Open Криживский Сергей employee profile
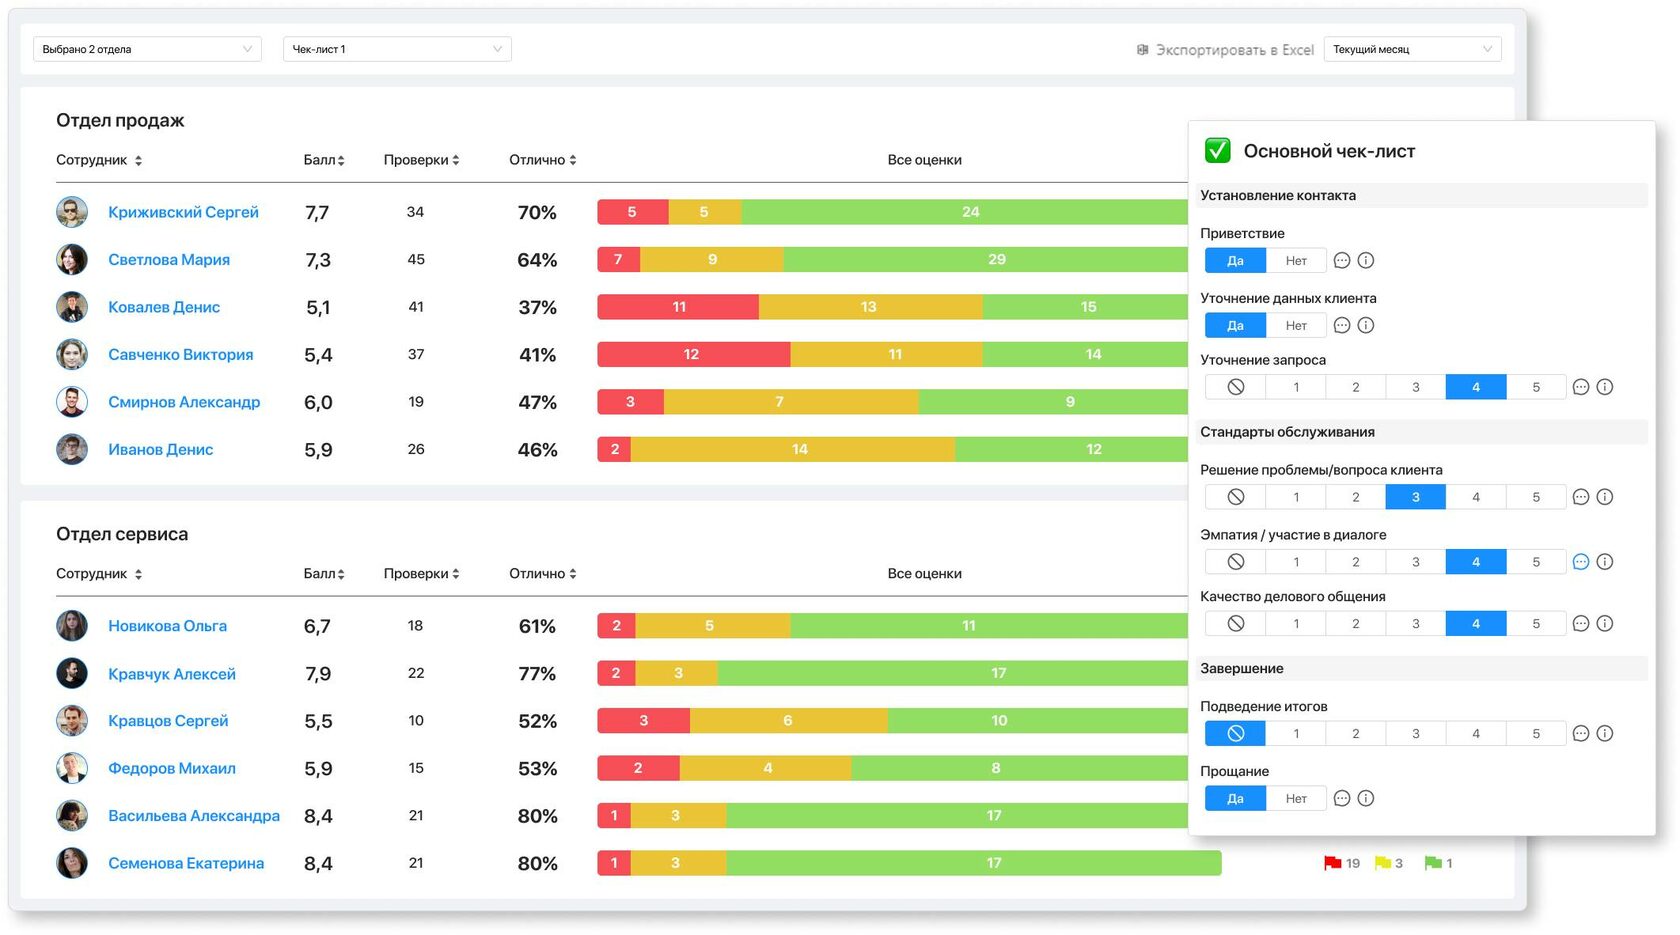 coord(183,212)
